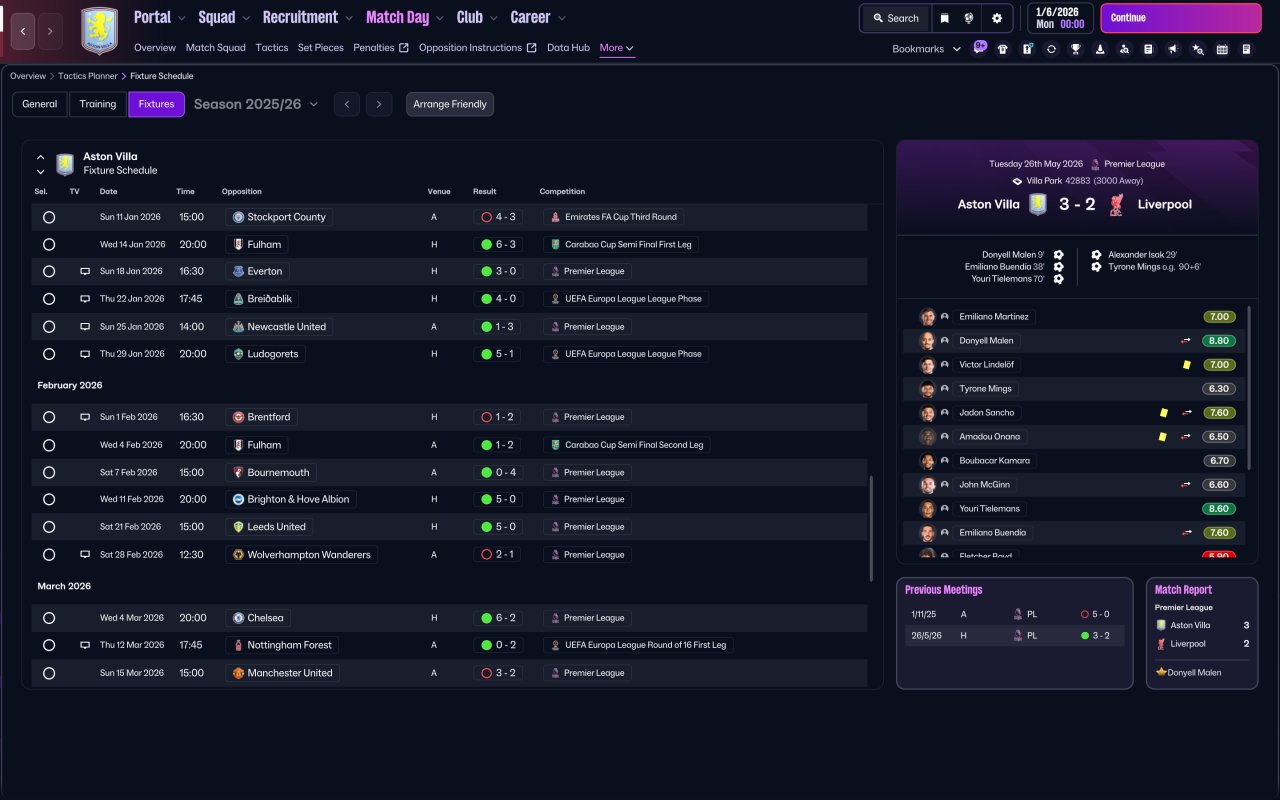Switch to the Training tab
Image resolution: width=1280 pixels, height=800 pixels.
point(98,104)
